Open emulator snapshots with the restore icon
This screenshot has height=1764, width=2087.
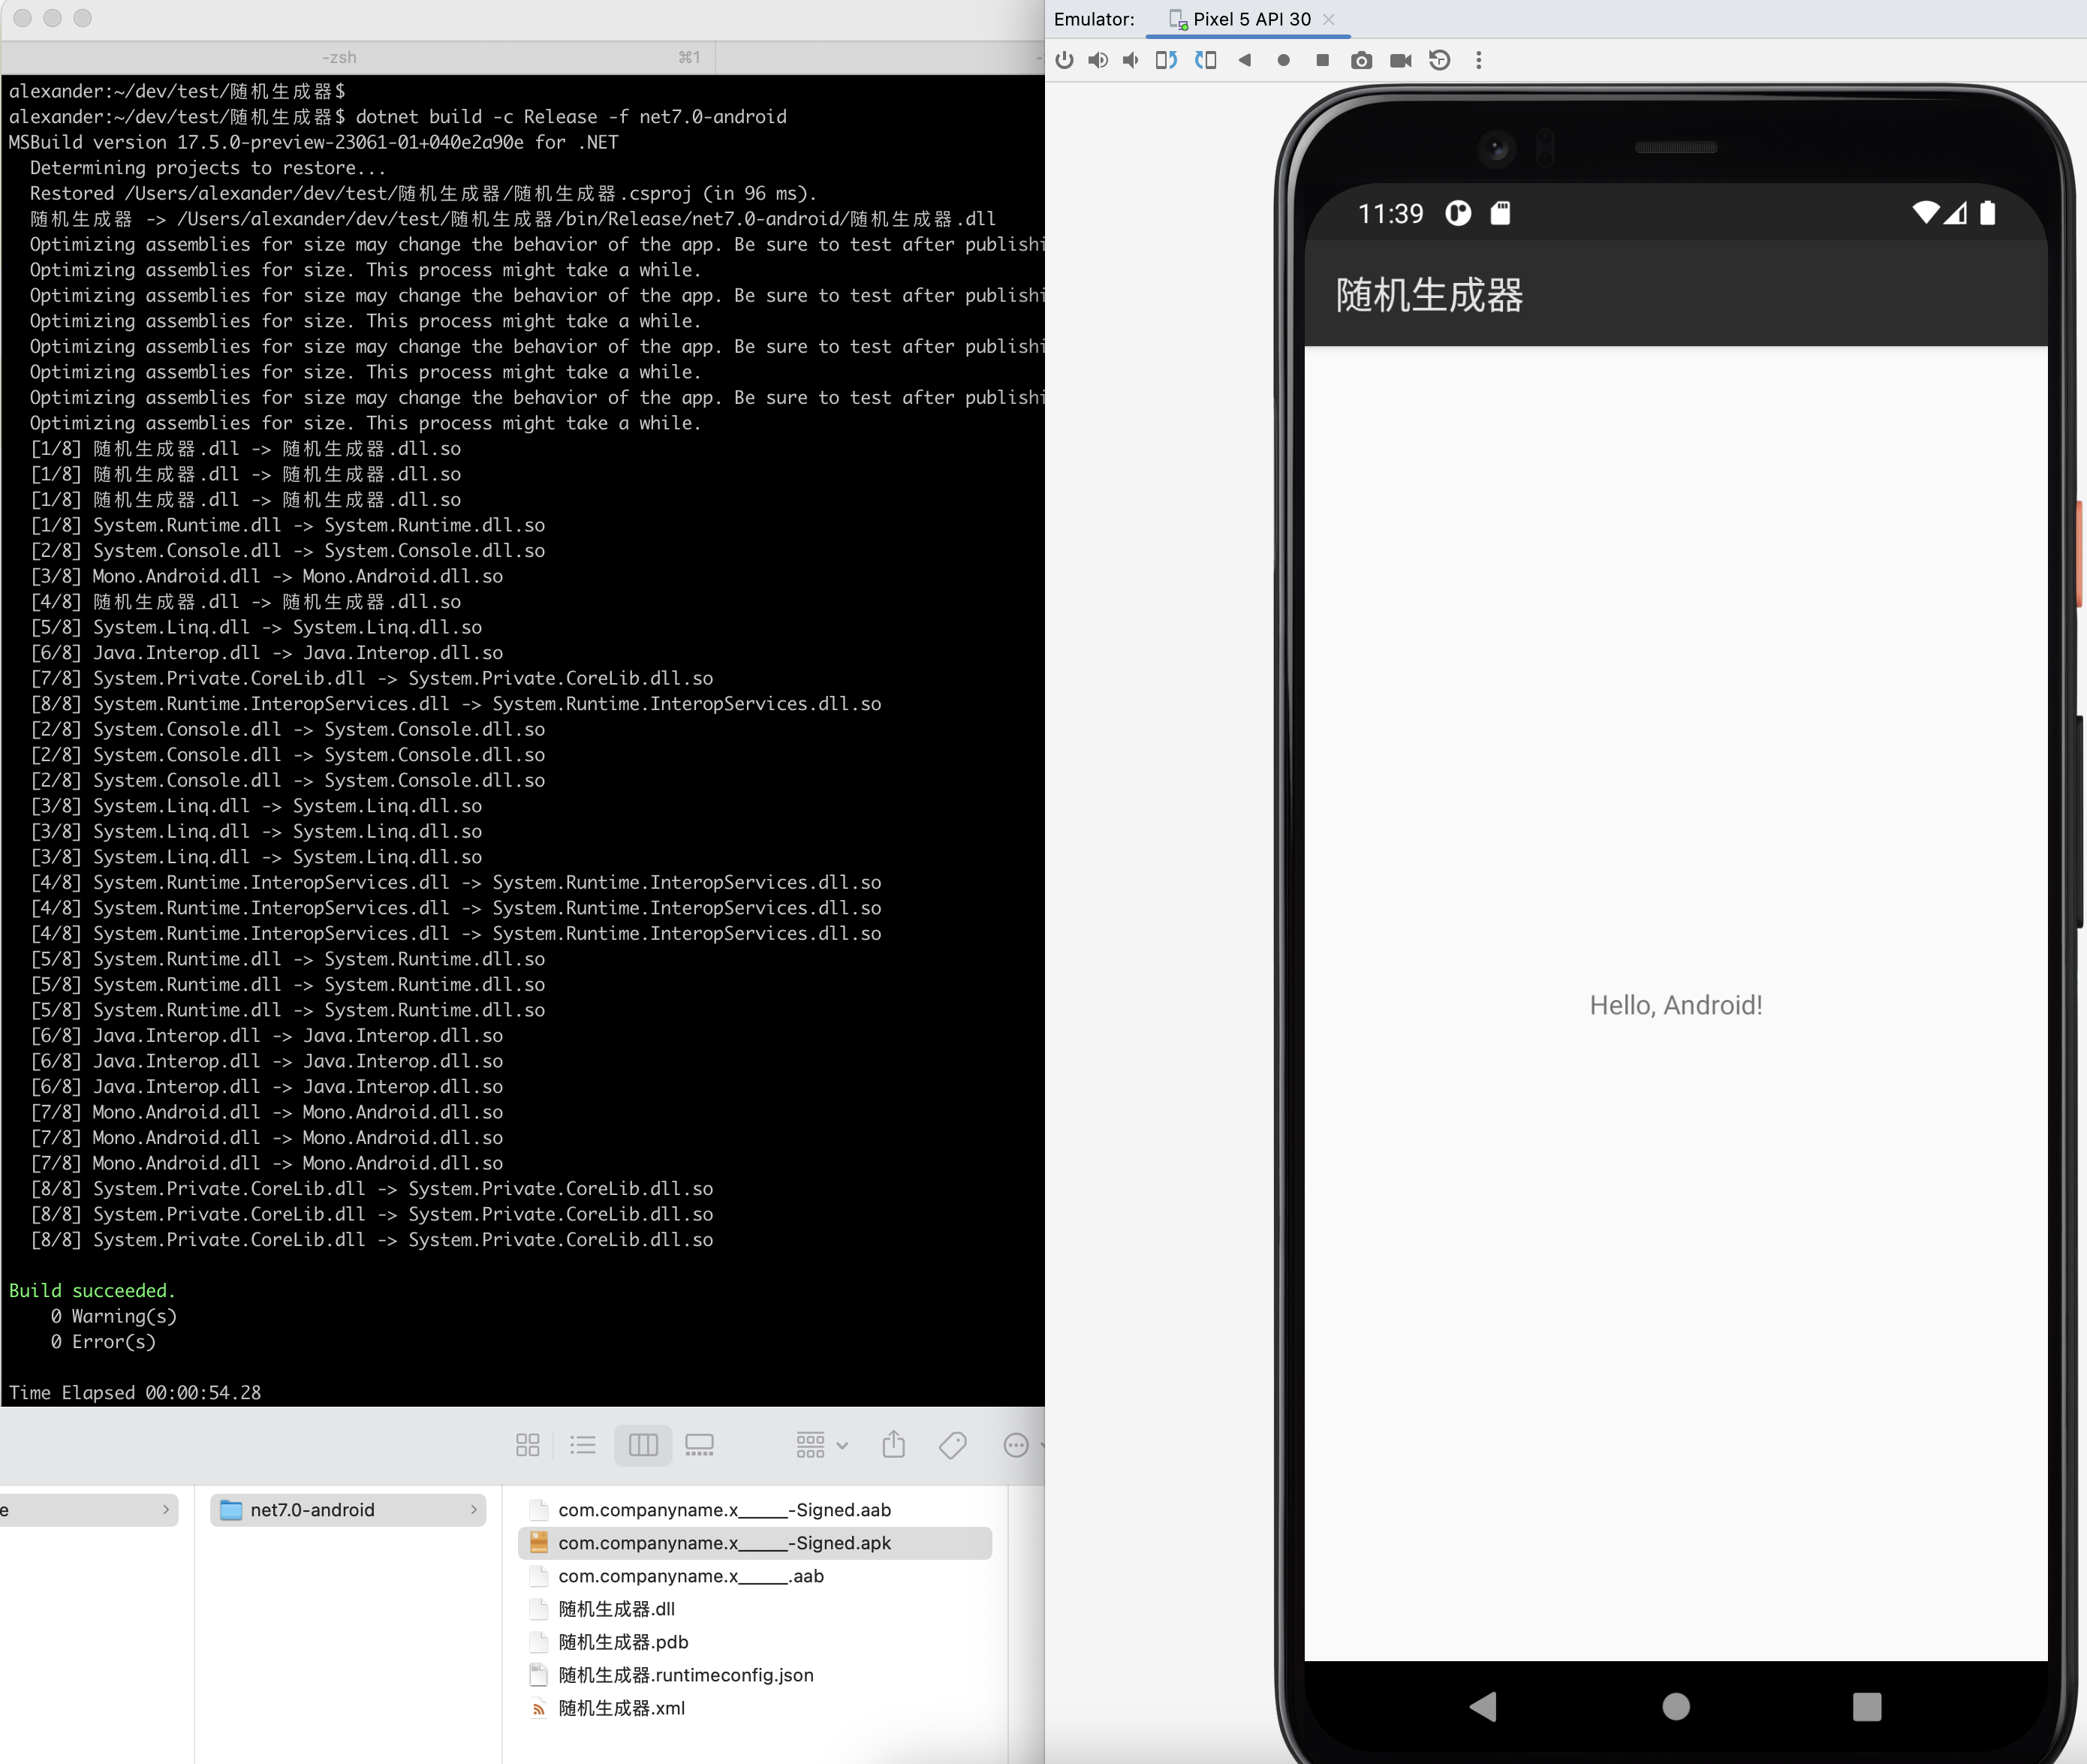(1440, 60)
